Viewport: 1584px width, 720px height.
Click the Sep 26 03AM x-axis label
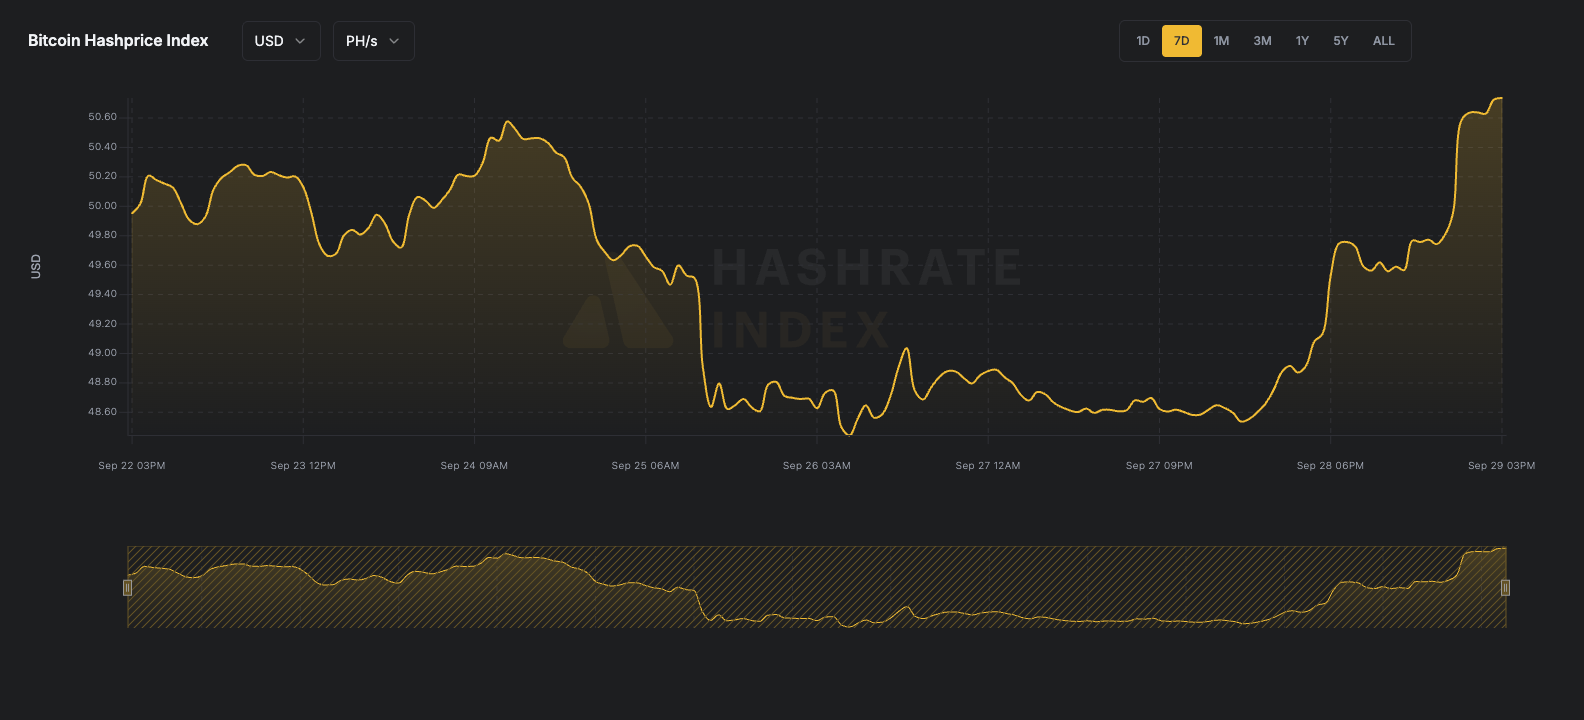coord(816,466)
